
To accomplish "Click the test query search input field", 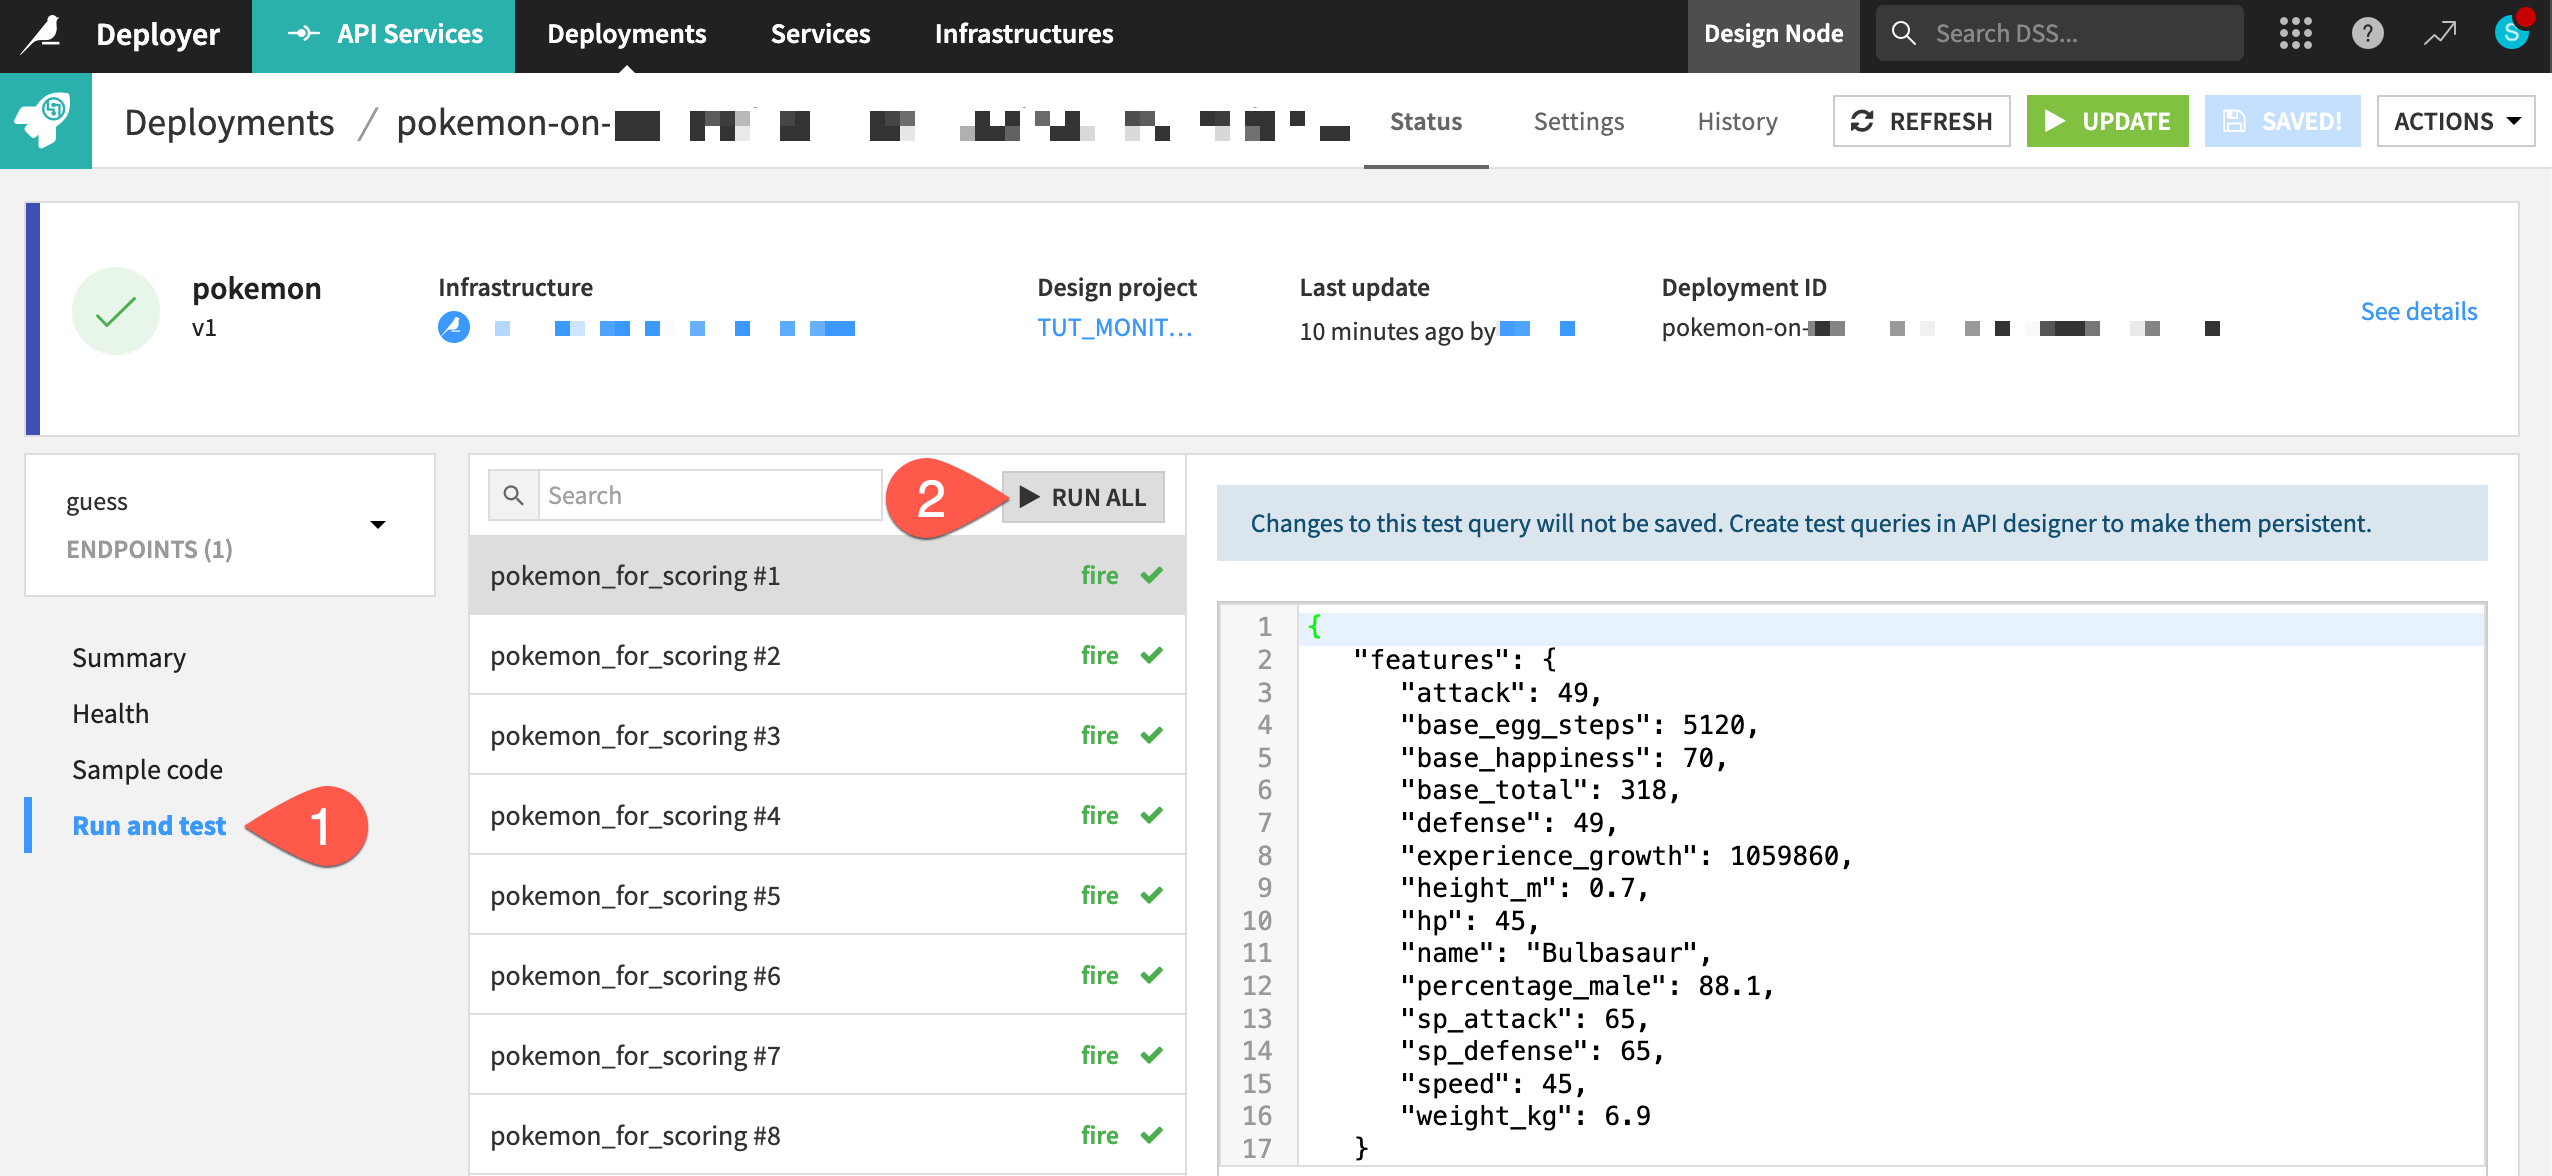I will pos(710,495).
